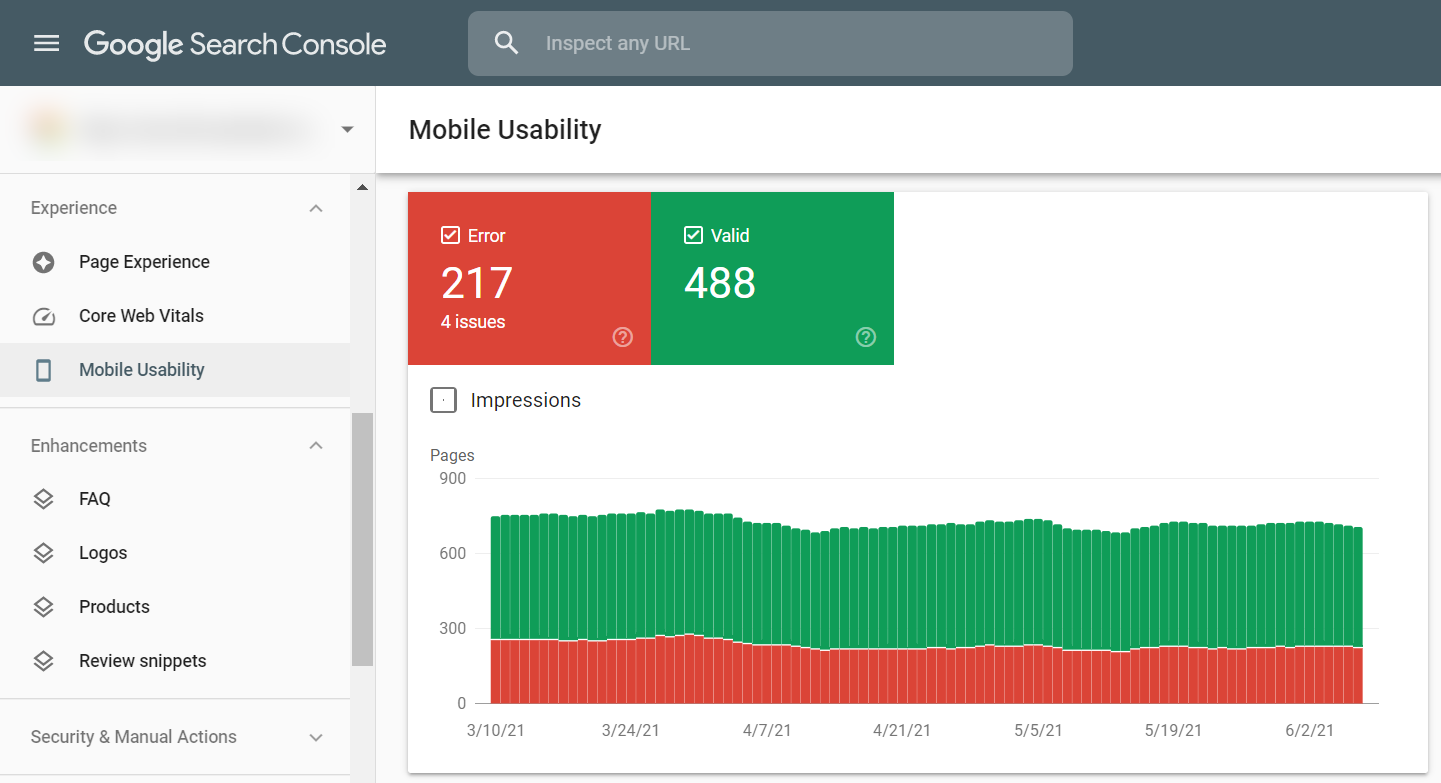Viewport: 1441px width, 783px height.
Task: Uncheck the Valid checkbox
Action: [693, 236]
